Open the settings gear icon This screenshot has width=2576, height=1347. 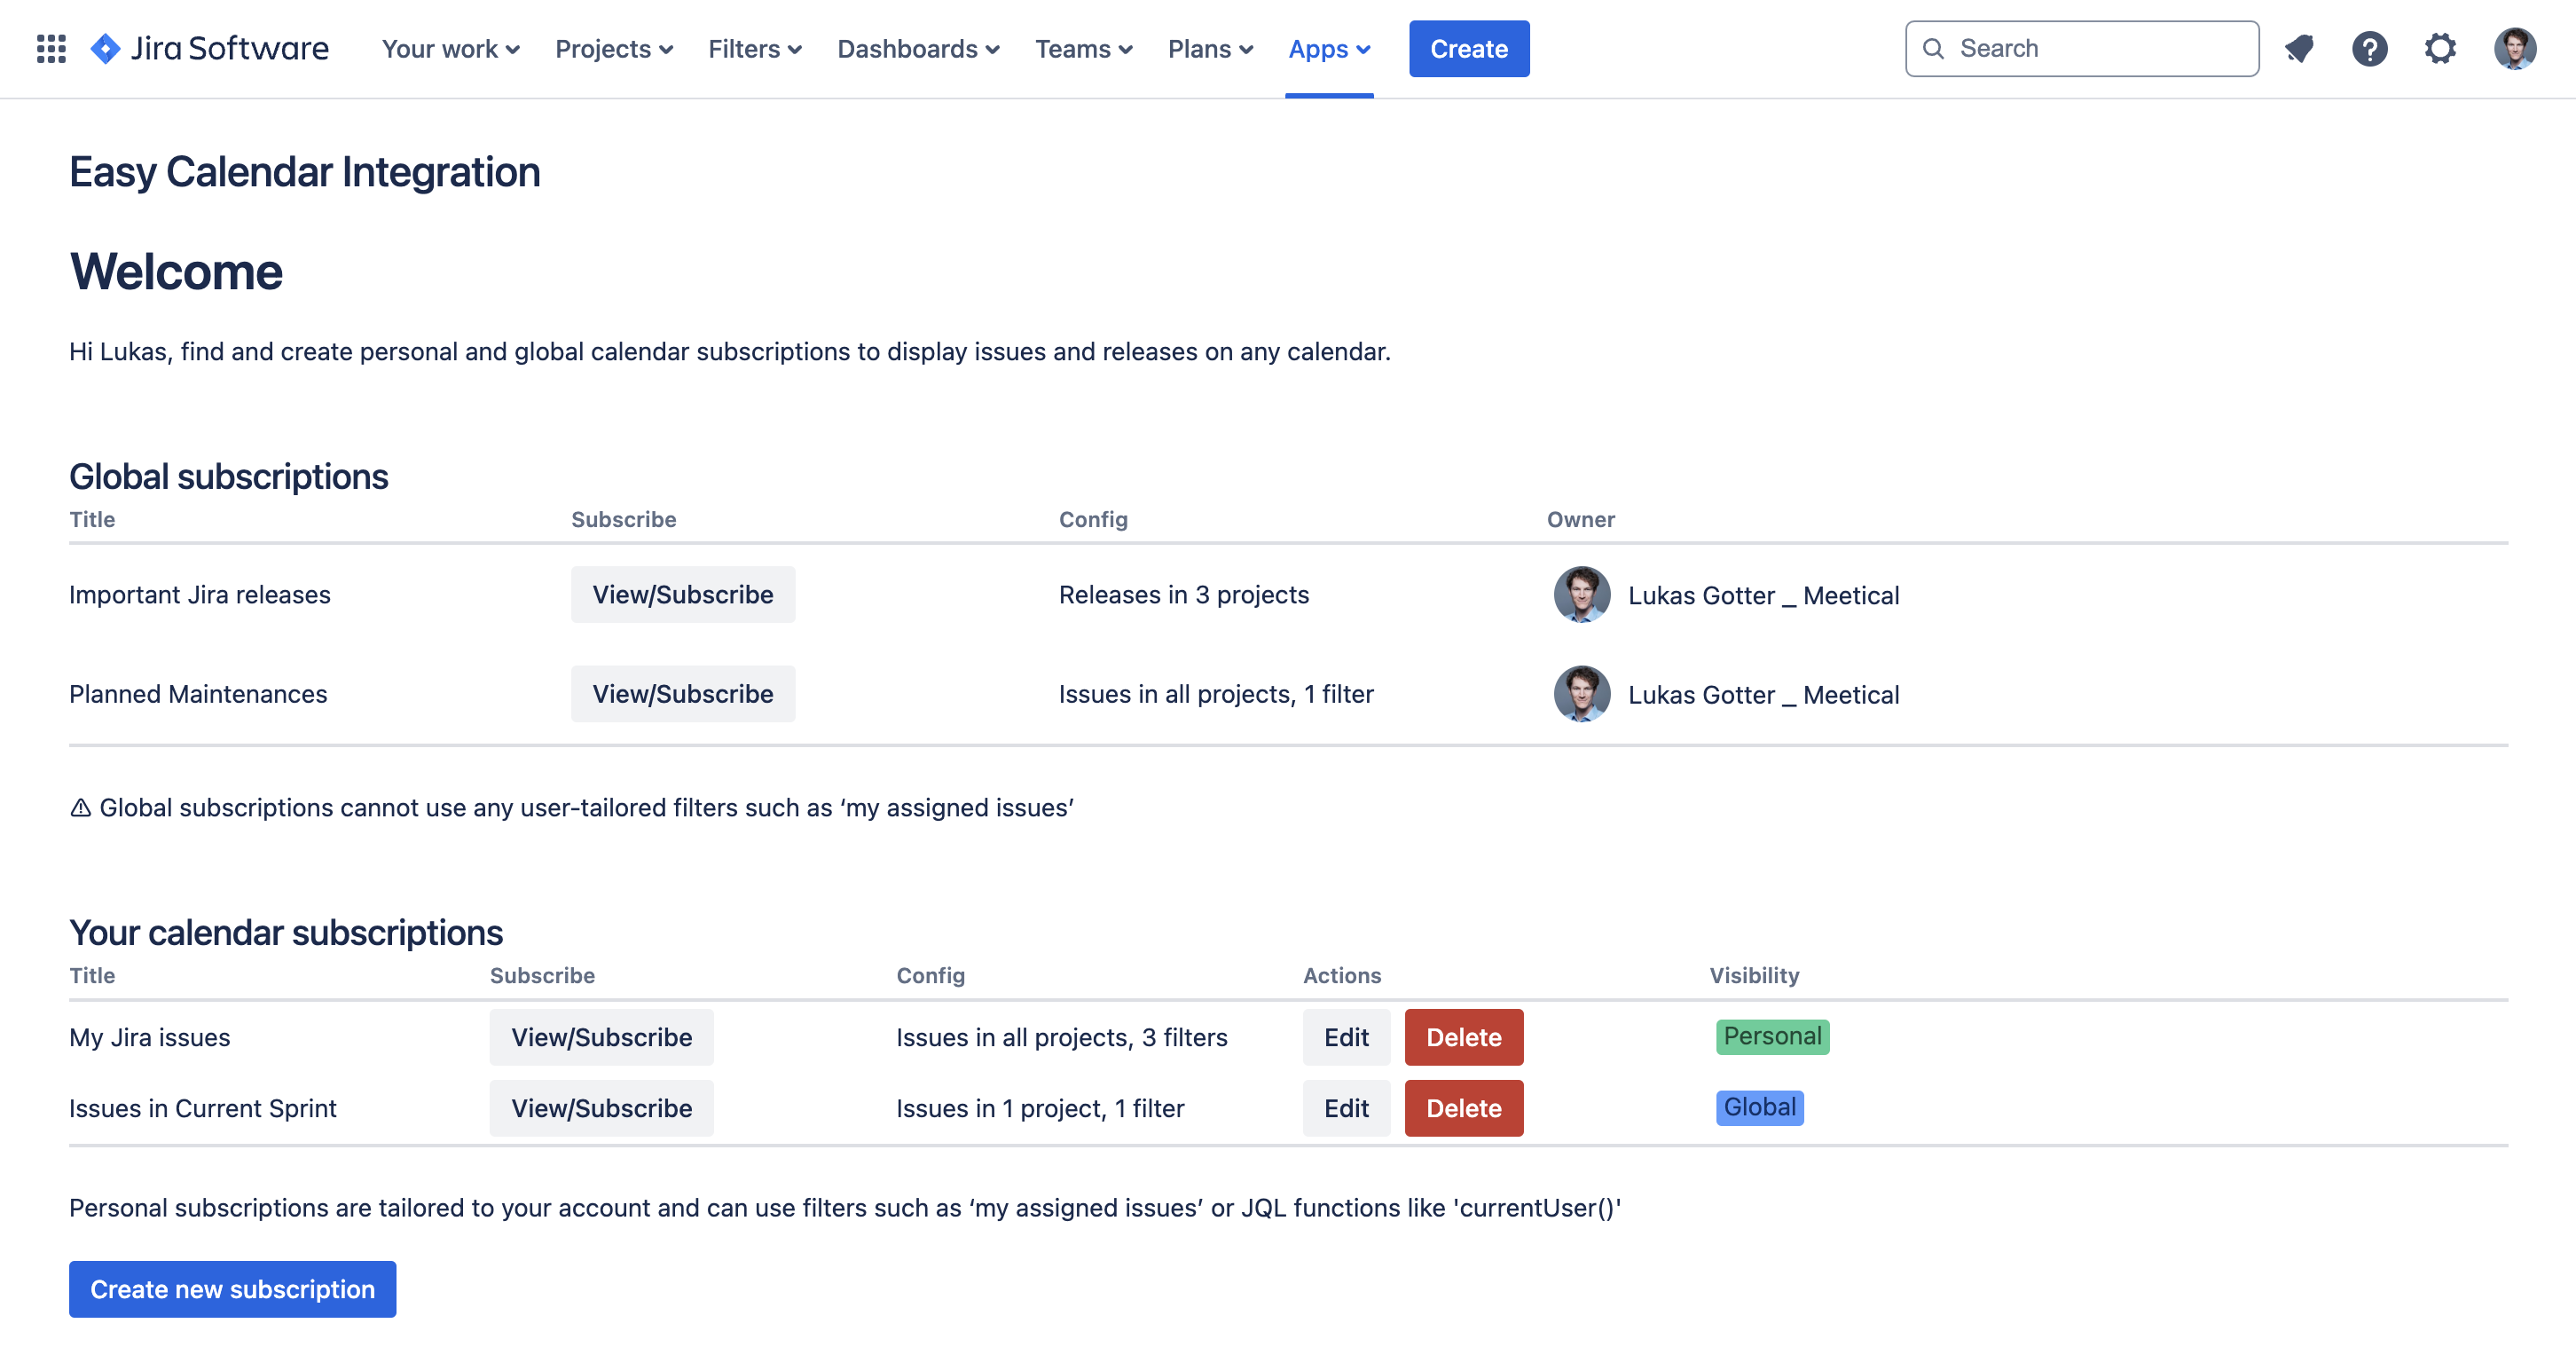click(2440, 48)
